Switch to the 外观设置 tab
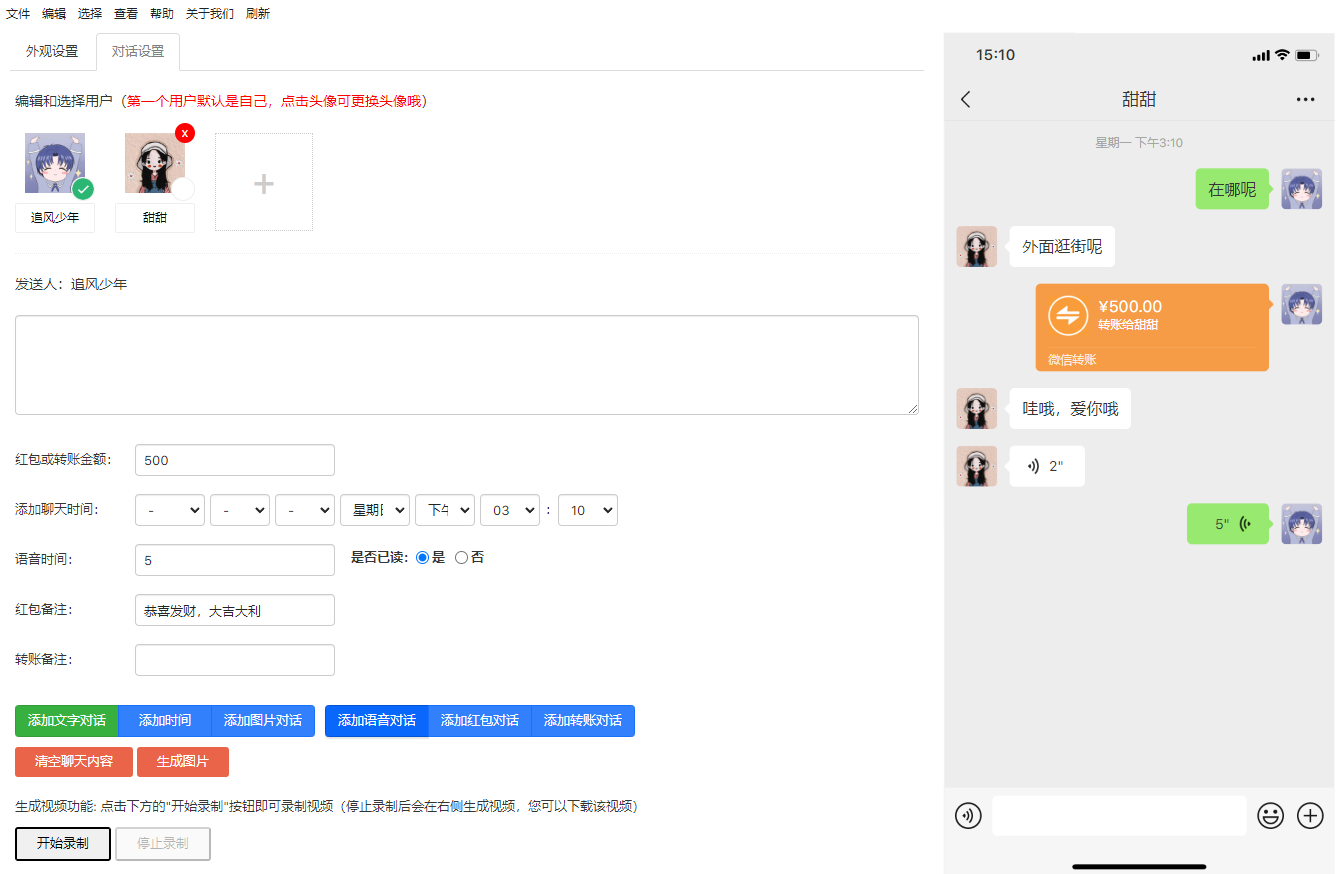 (x=52, y=52)
